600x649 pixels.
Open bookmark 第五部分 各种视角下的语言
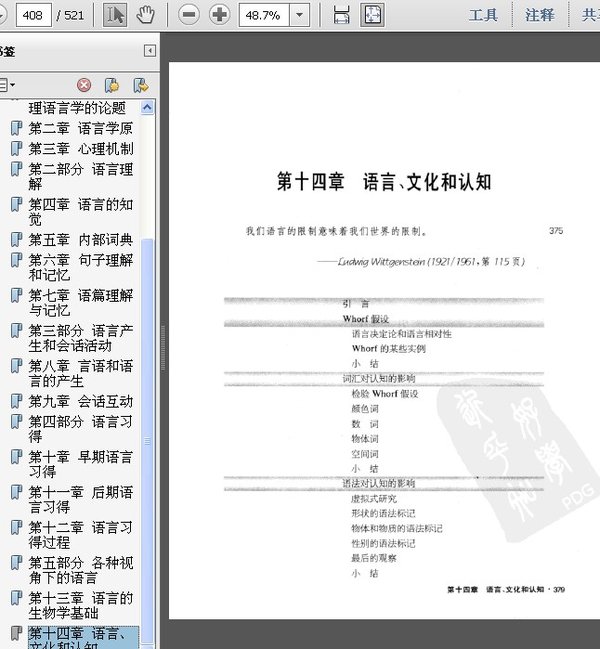coord(81,570)
